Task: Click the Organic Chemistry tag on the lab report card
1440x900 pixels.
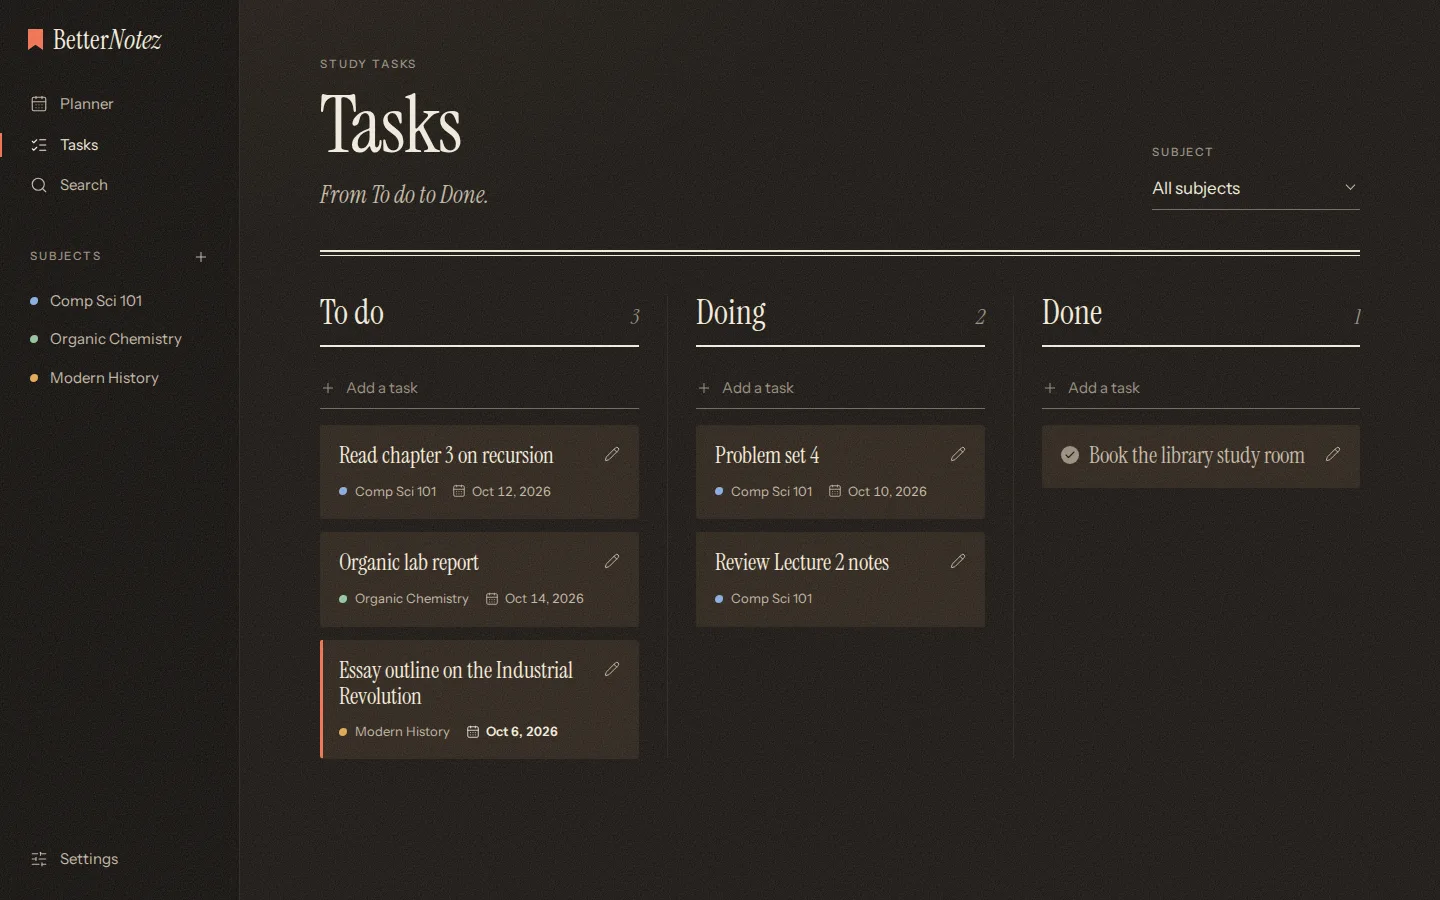Action: [x=404, y=598]
